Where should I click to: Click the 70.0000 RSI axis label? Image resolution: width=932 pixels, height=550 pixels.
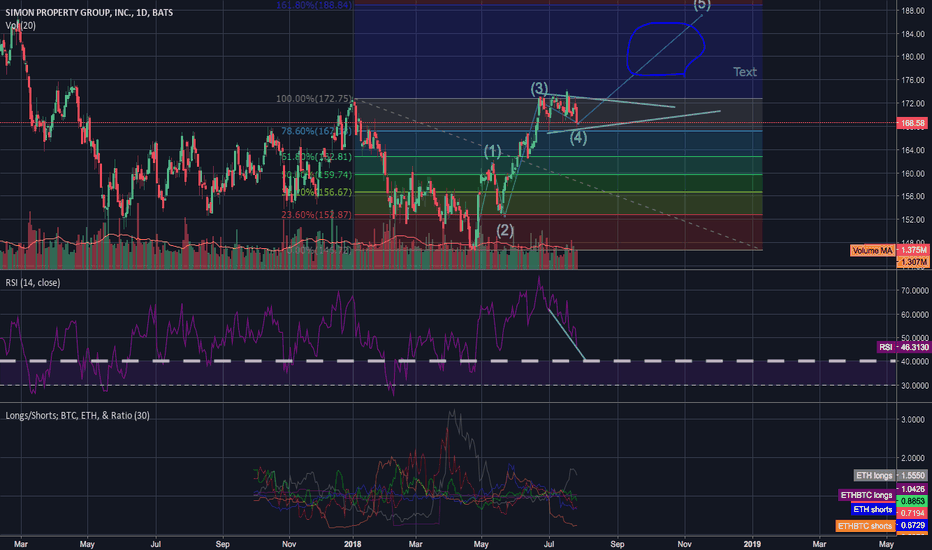(914, 291)
